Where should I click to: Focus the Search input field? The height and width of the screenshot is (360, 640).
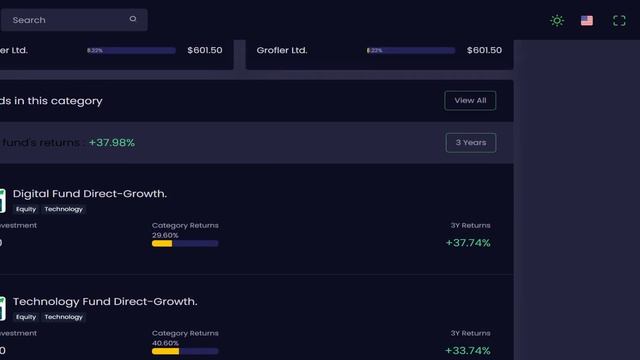(x=74, y=20)
